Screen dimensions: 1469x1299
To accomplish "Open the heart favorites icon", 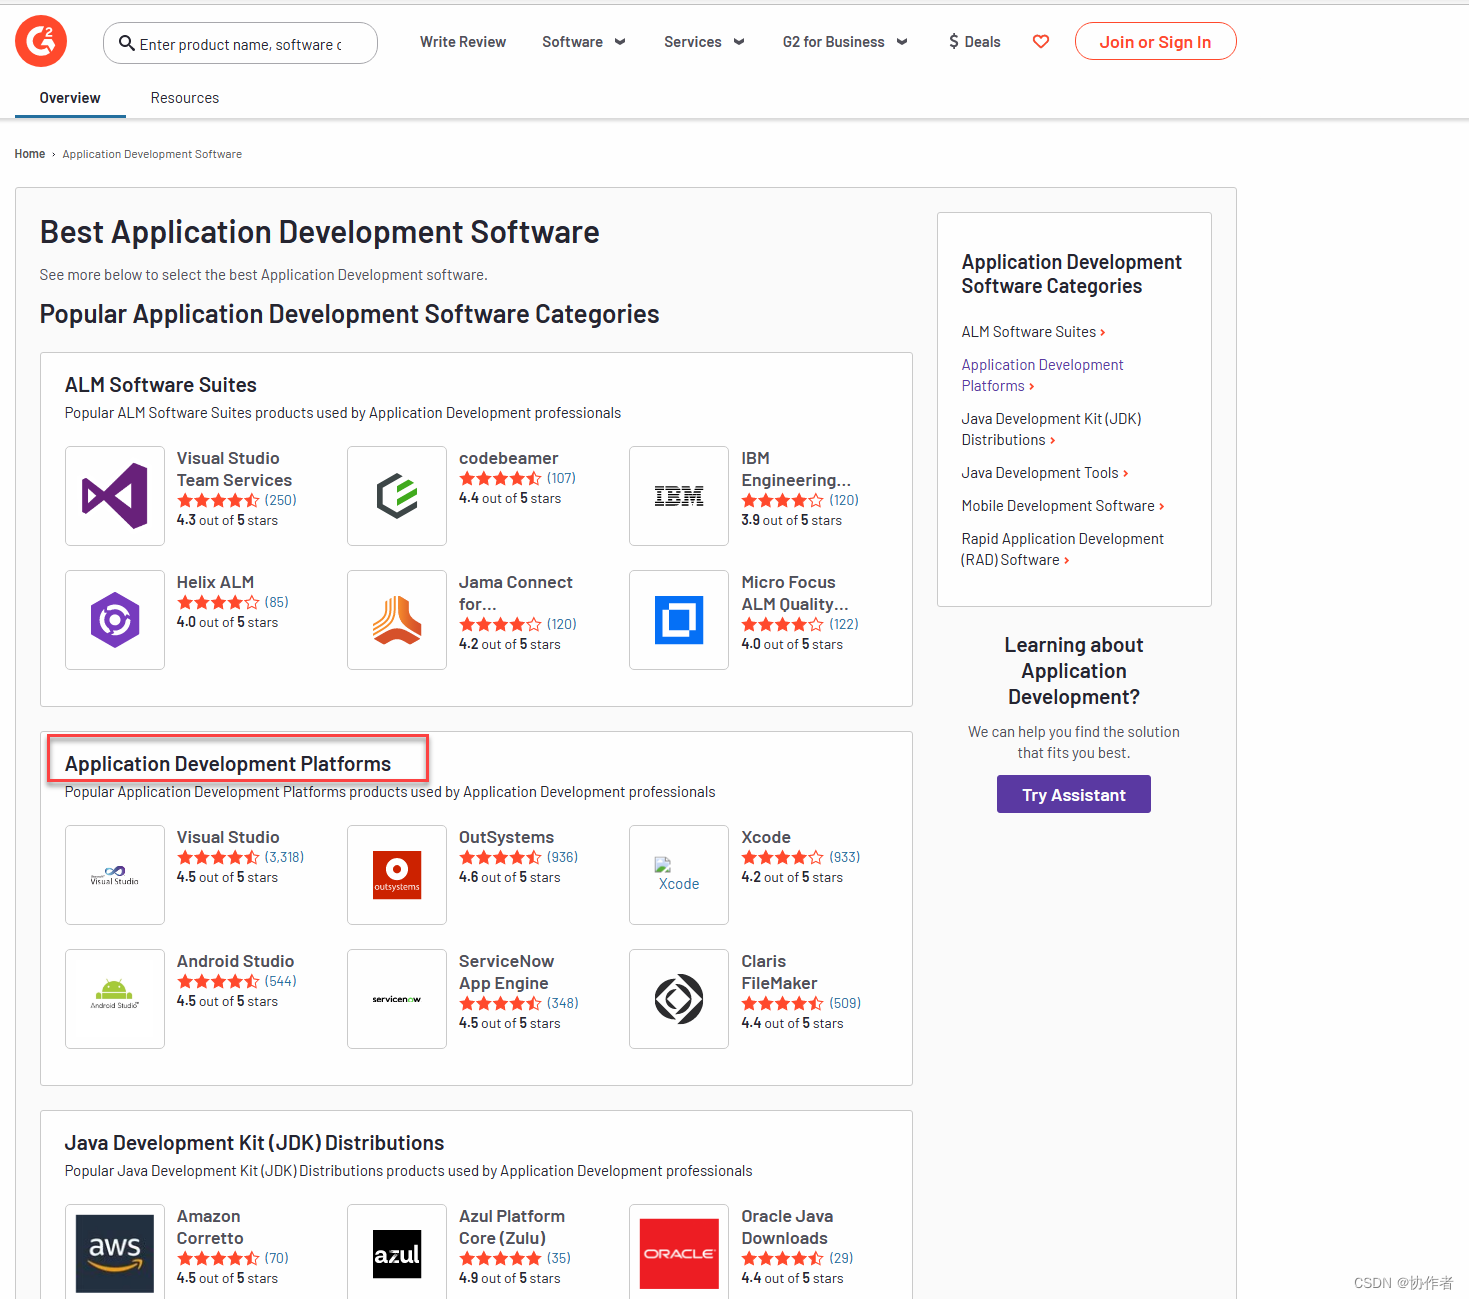I will (x=1041, y=42).
